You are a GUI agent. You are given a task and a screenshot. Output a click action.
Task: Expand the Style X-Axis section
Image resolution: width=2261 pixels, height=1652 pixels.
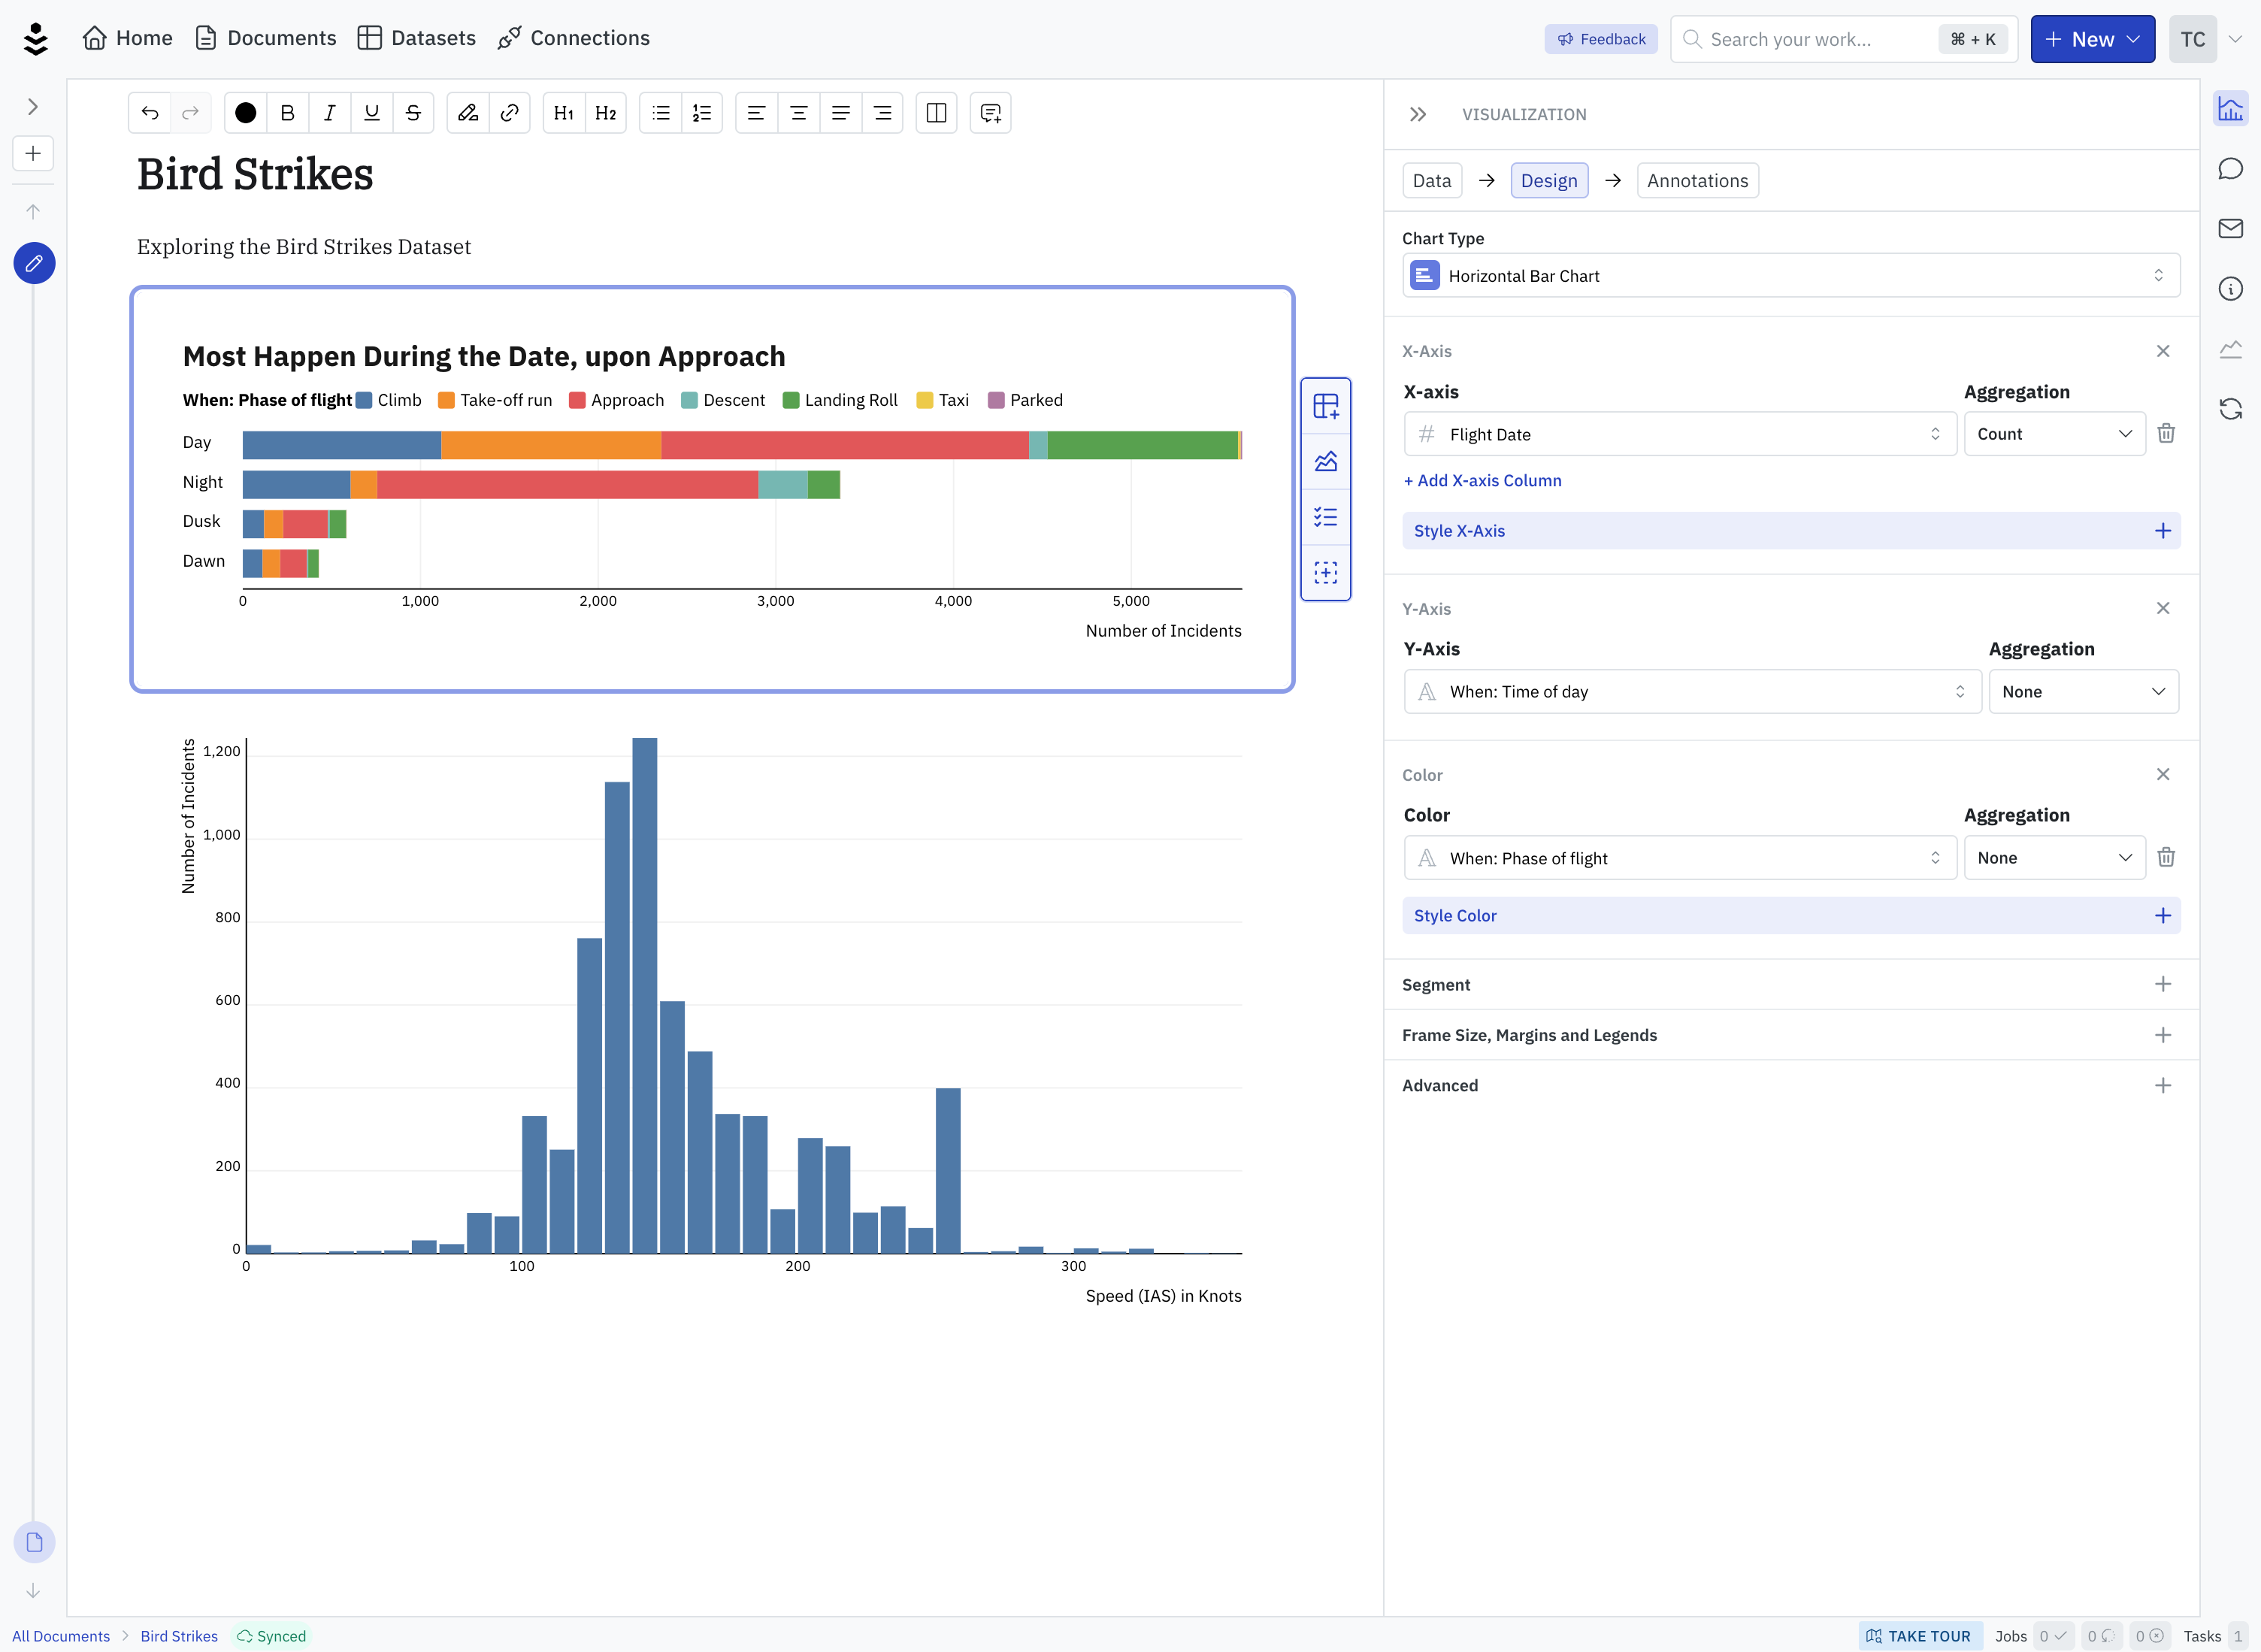(1790, 531)
